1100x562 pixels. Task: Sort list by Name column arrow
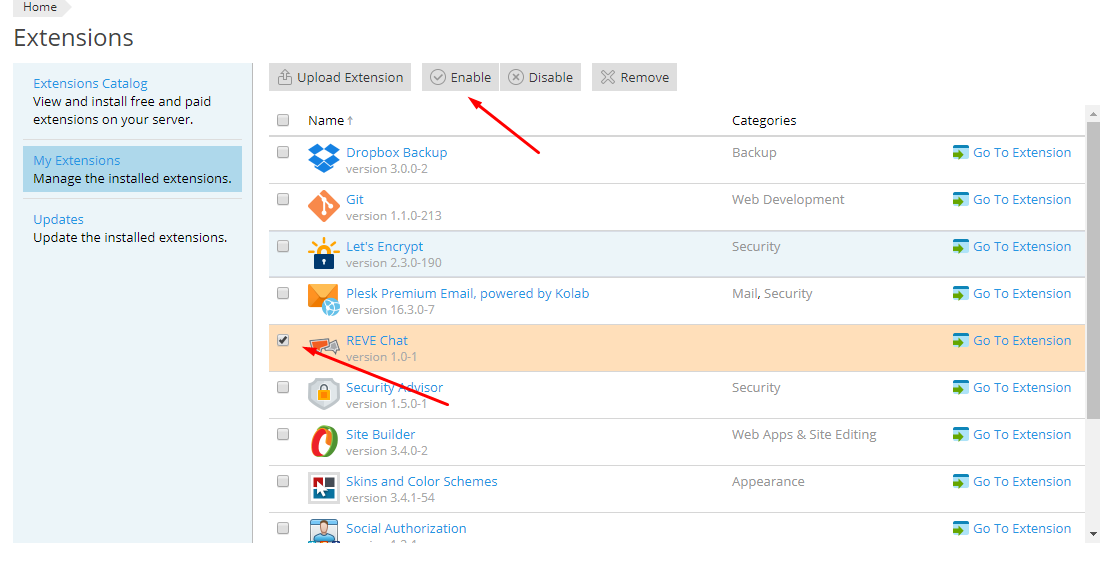[350, 121]
